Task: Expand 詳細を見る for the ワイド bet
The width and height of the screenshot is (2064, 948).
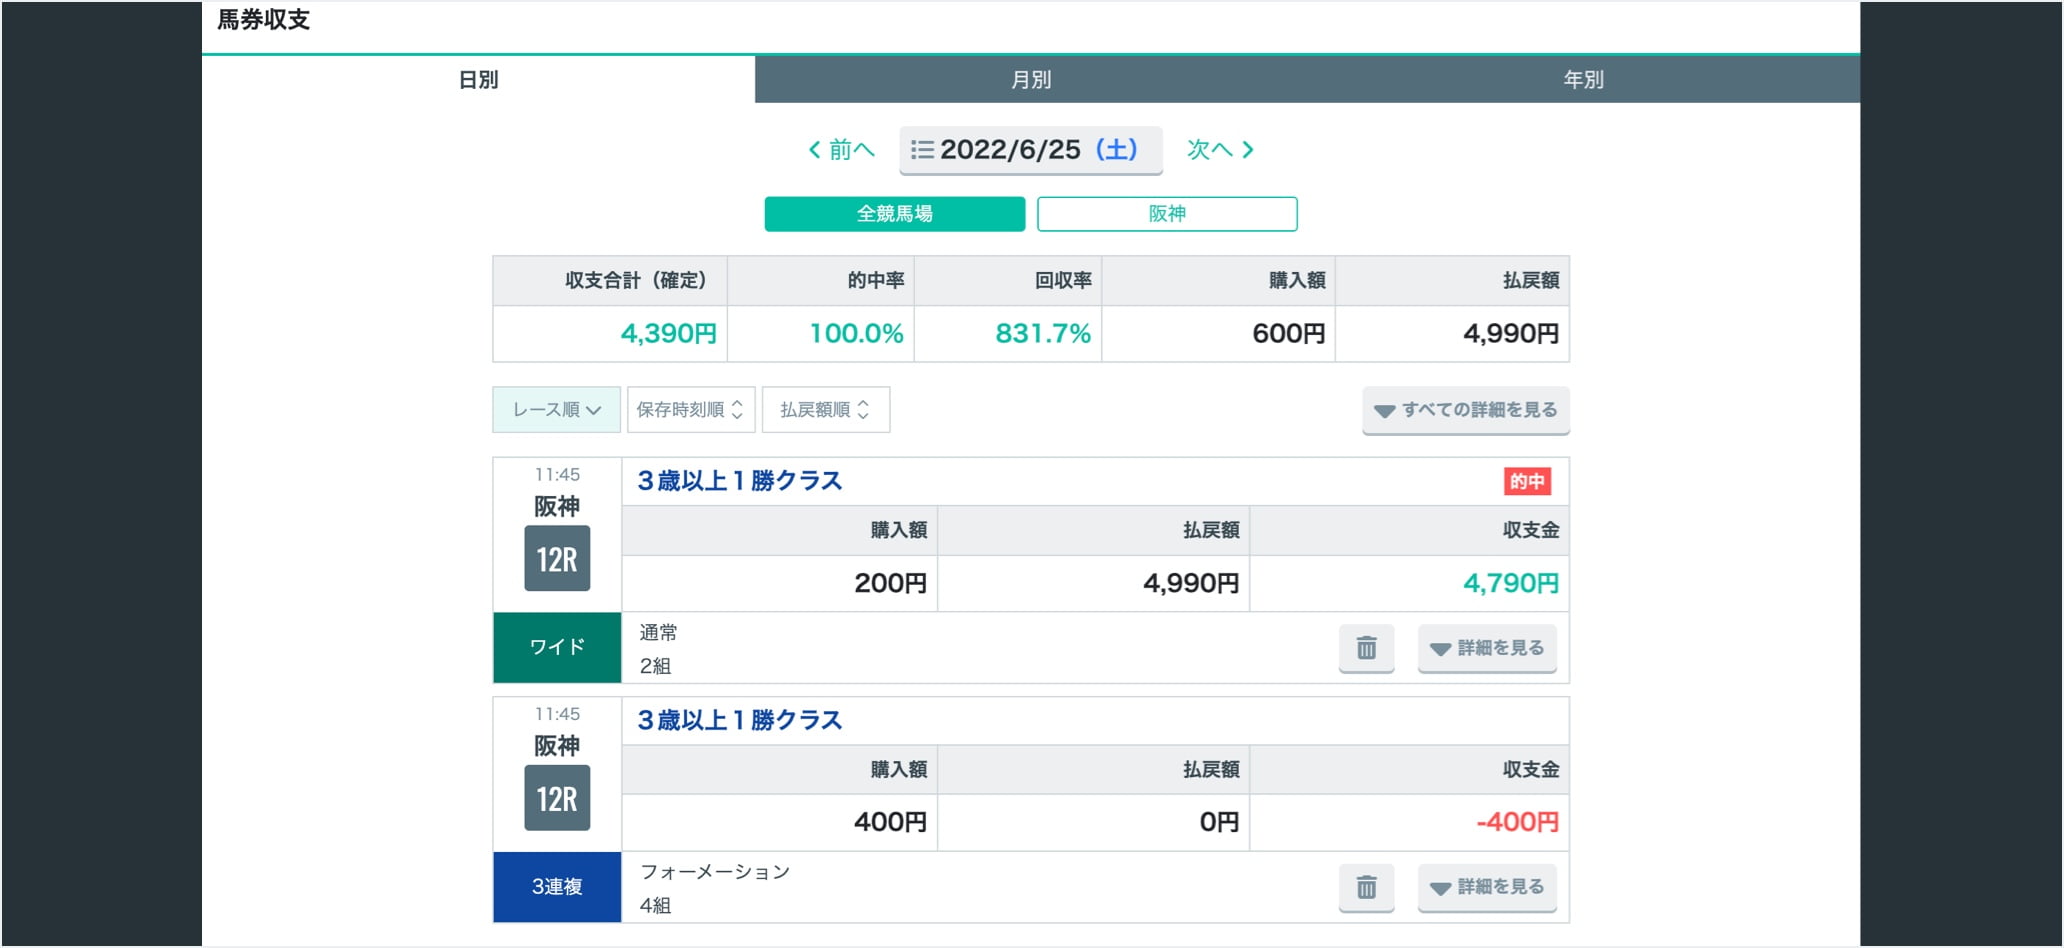Action: (x=1487, y=648)
